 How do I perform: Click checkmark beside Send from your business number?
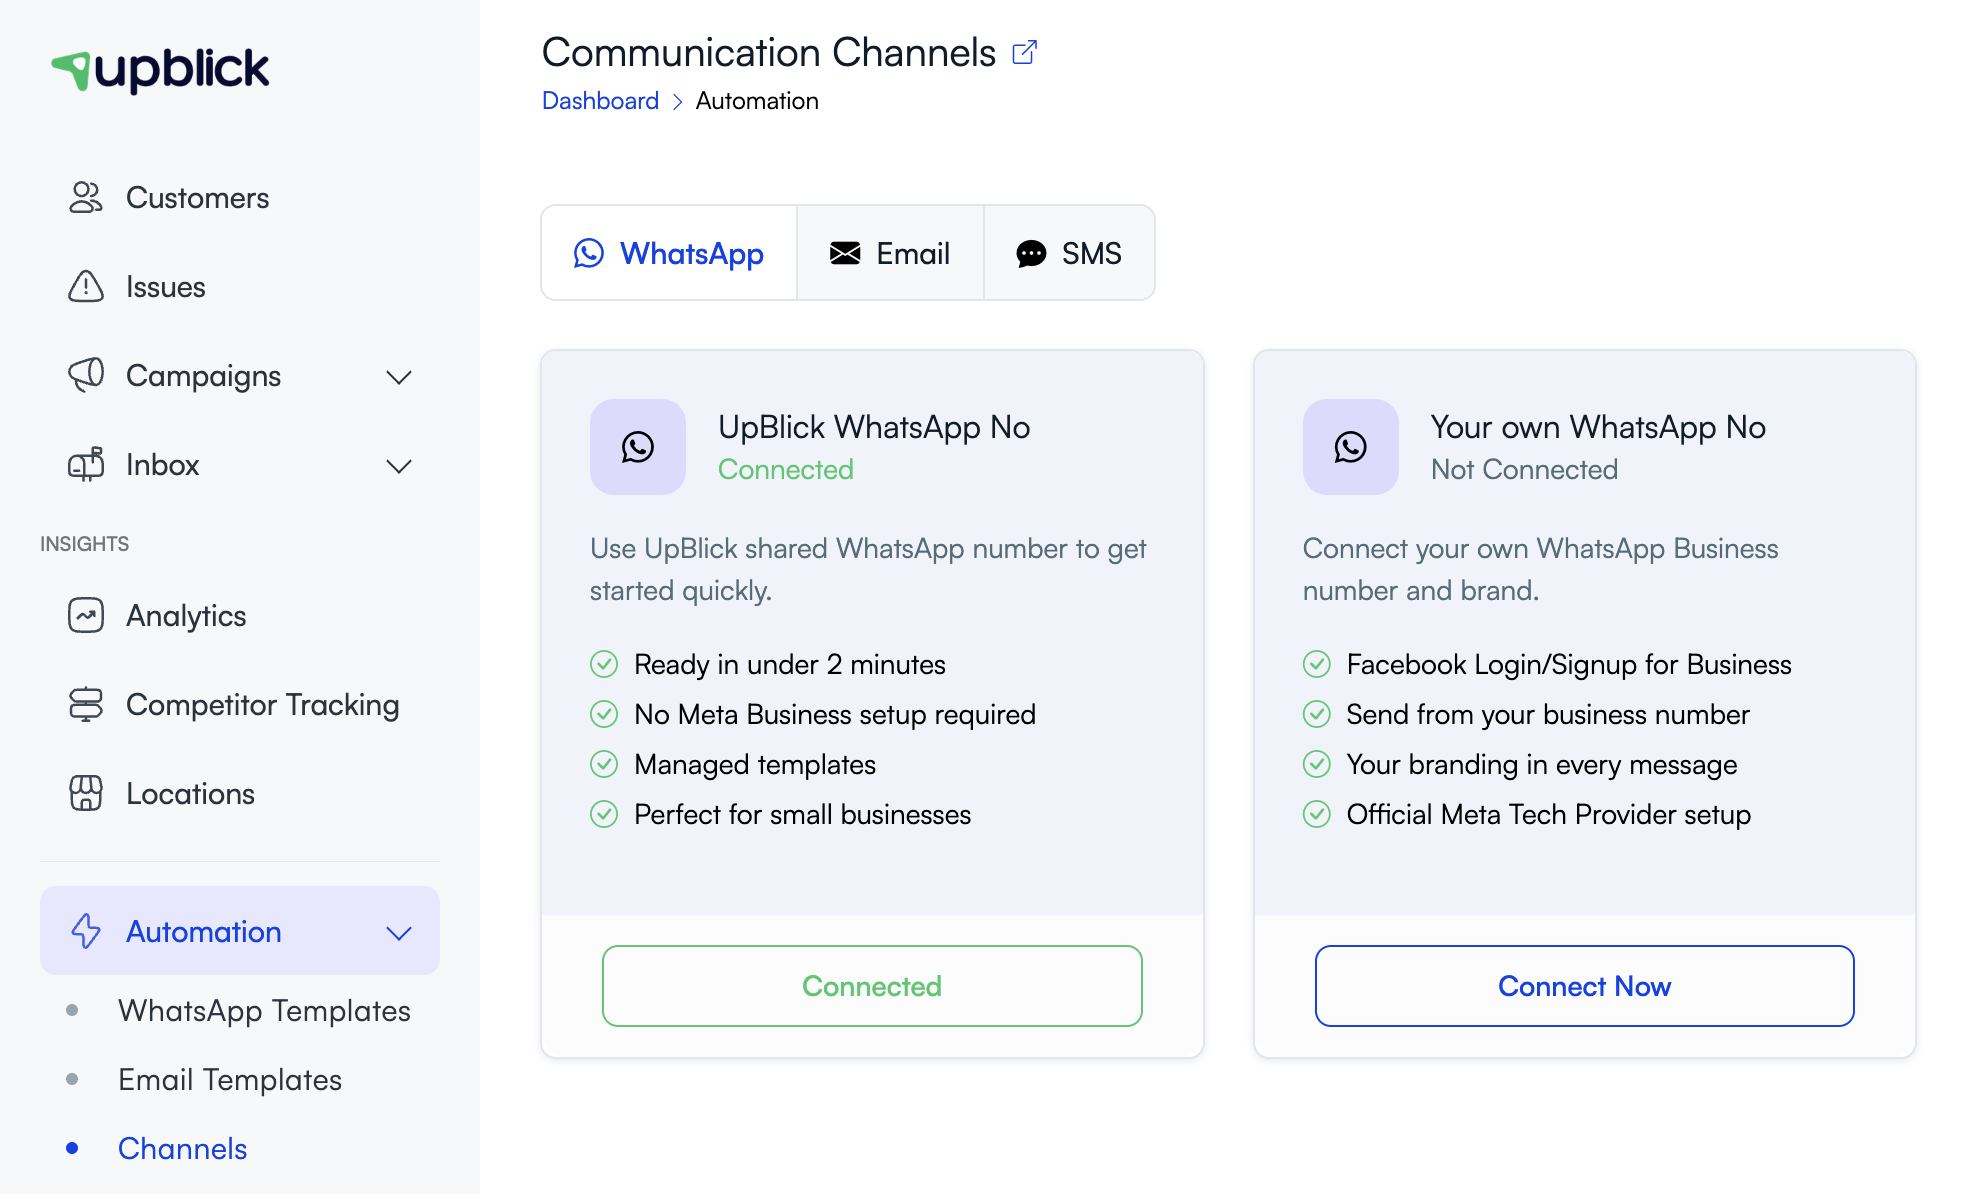(1317, 714)
